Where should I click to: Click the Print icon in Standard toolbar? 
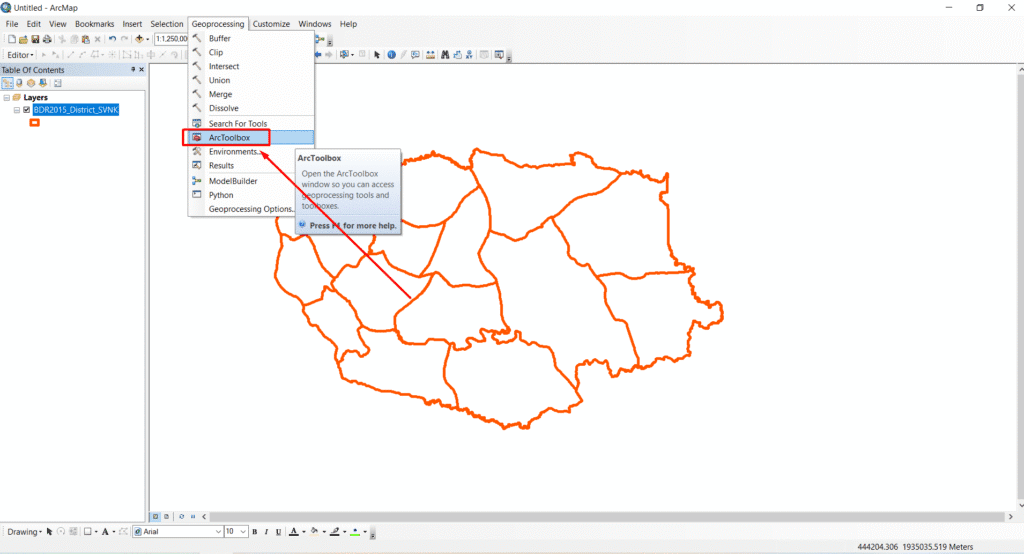pos(47,39)
